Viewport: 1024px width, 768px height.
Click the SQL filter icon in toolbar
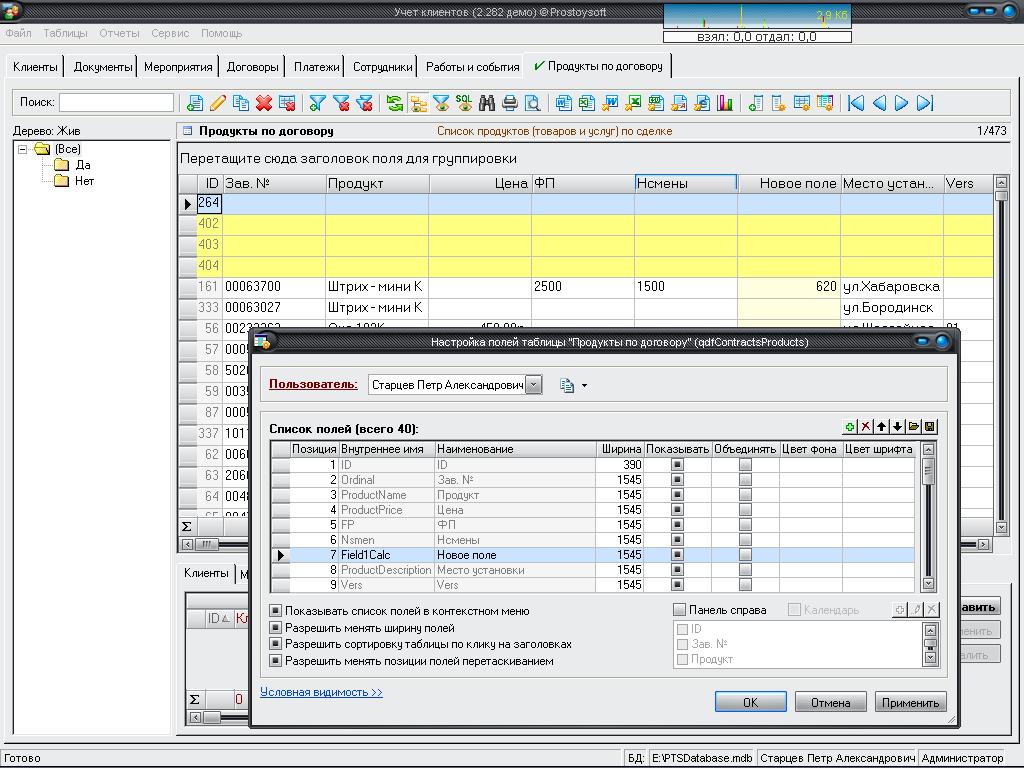point(464,103)
